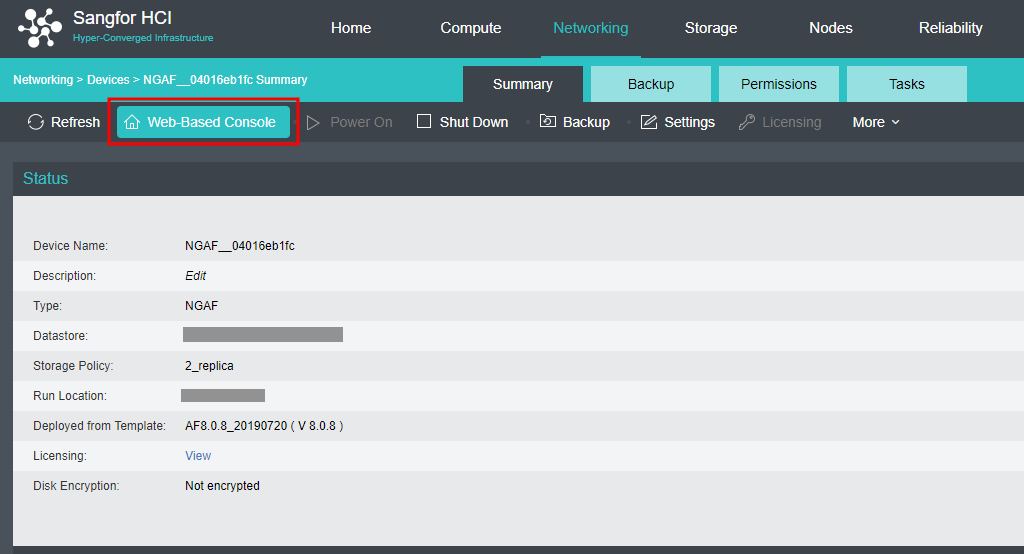Click the Backup toolbar icon
This screenshot has height=554, width=1024.
[x=547, y=122]
